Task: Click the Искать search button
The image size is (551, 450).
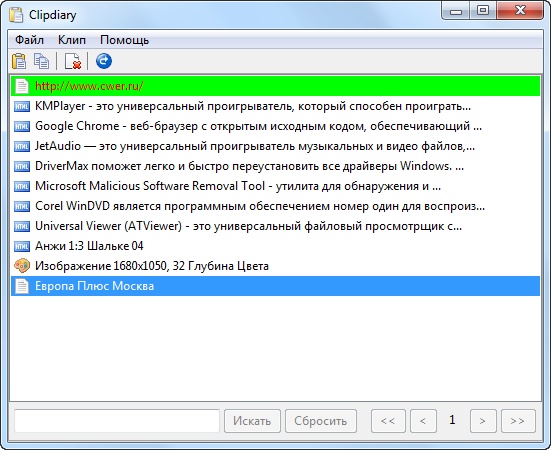Action: (x=252, y=421)
